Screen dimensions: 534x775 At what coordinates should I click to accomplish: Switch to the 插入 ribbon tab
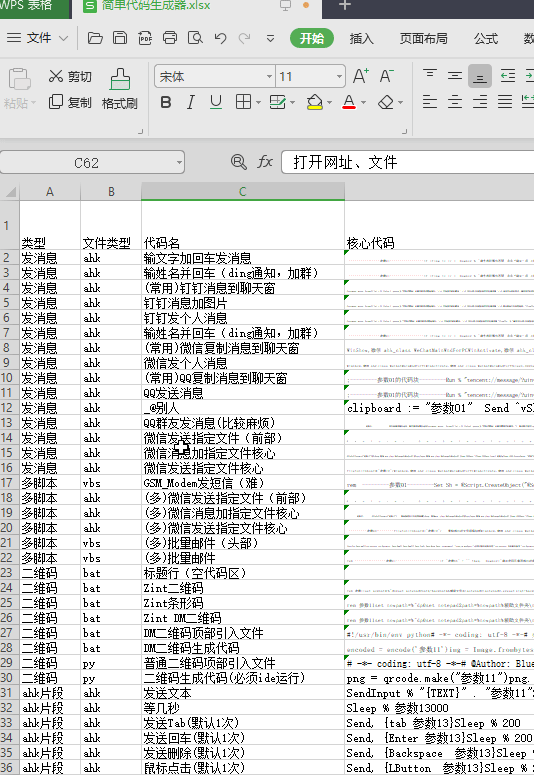click(x=361, y=39)
